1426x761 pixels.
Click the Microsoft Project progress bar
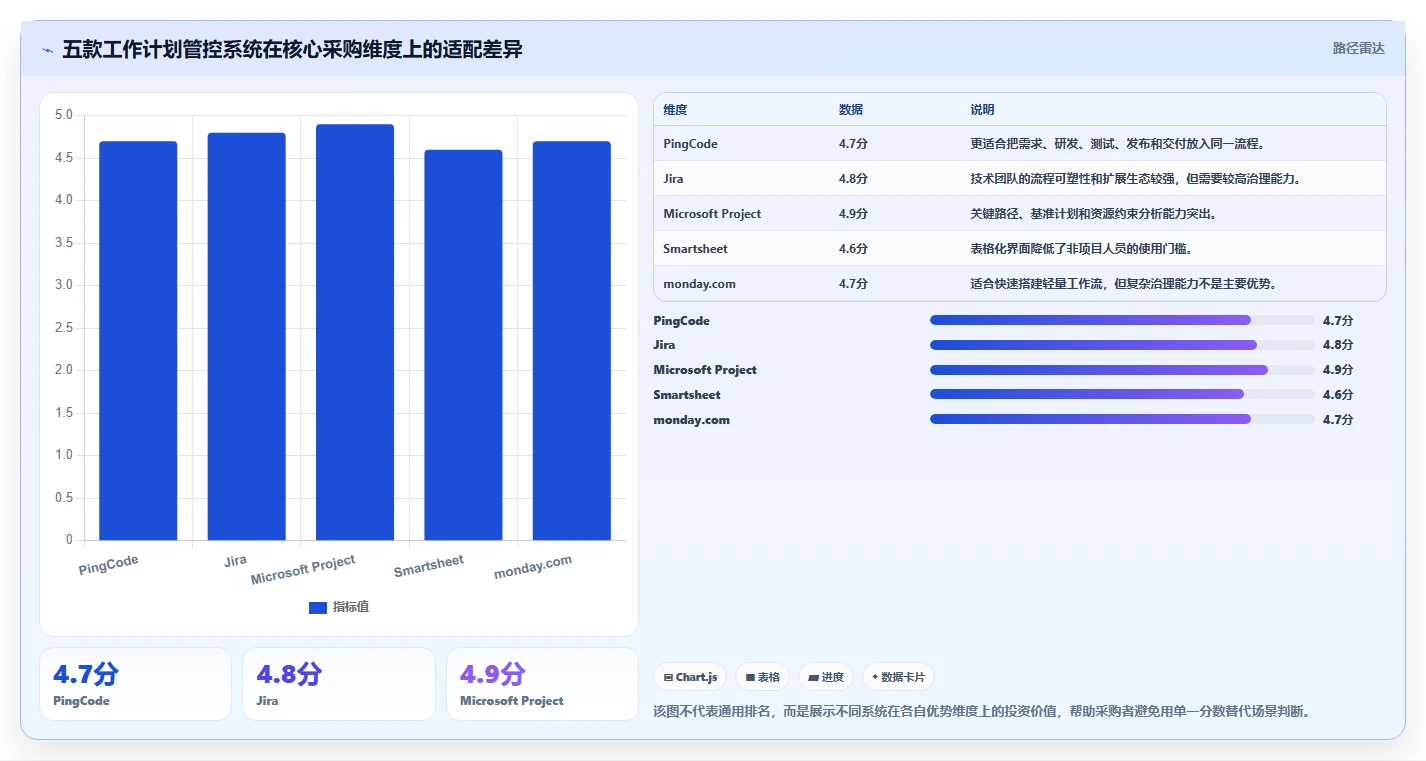click(x=1122, y=370)
